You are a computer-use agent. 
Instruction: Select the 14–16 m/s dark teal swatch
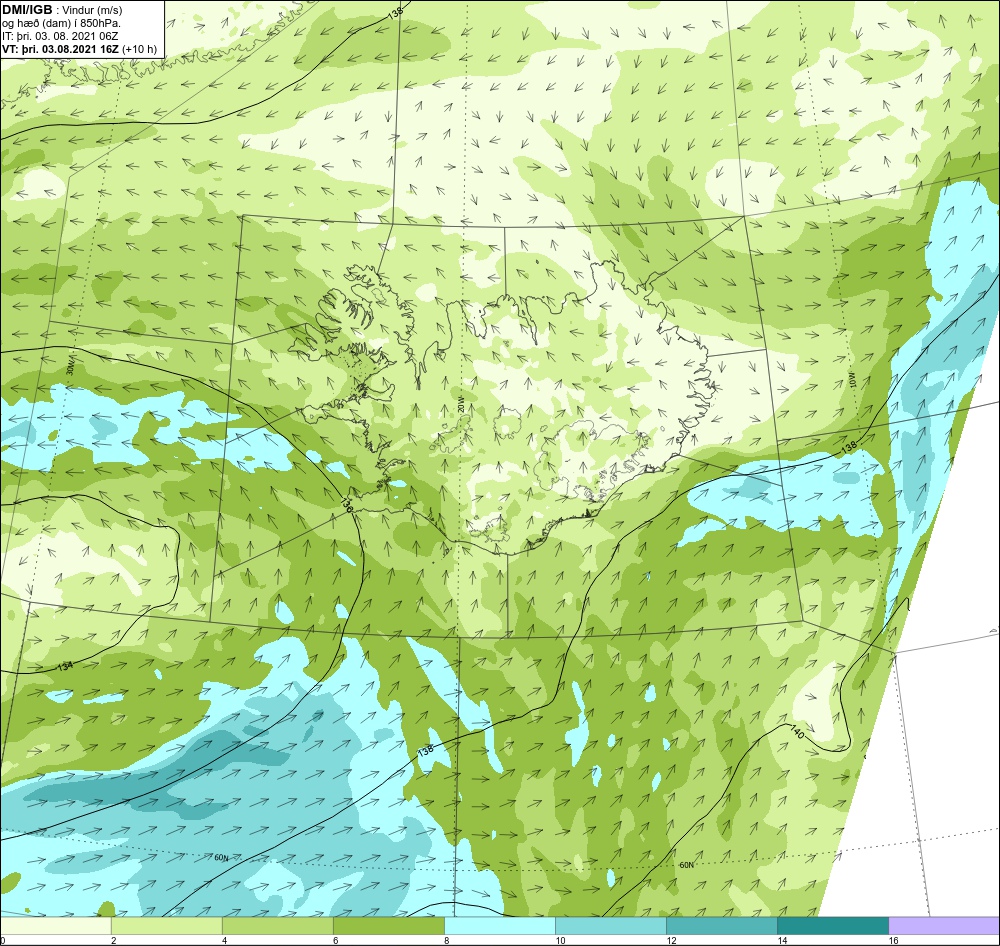[833, 926]
